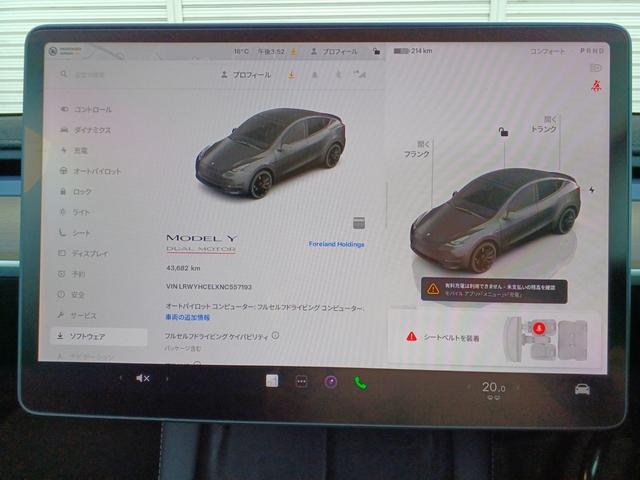Open the white app icon in dock
Image resolution: width=640 pixels, height=480 pixels.
[x=272, y=381]
